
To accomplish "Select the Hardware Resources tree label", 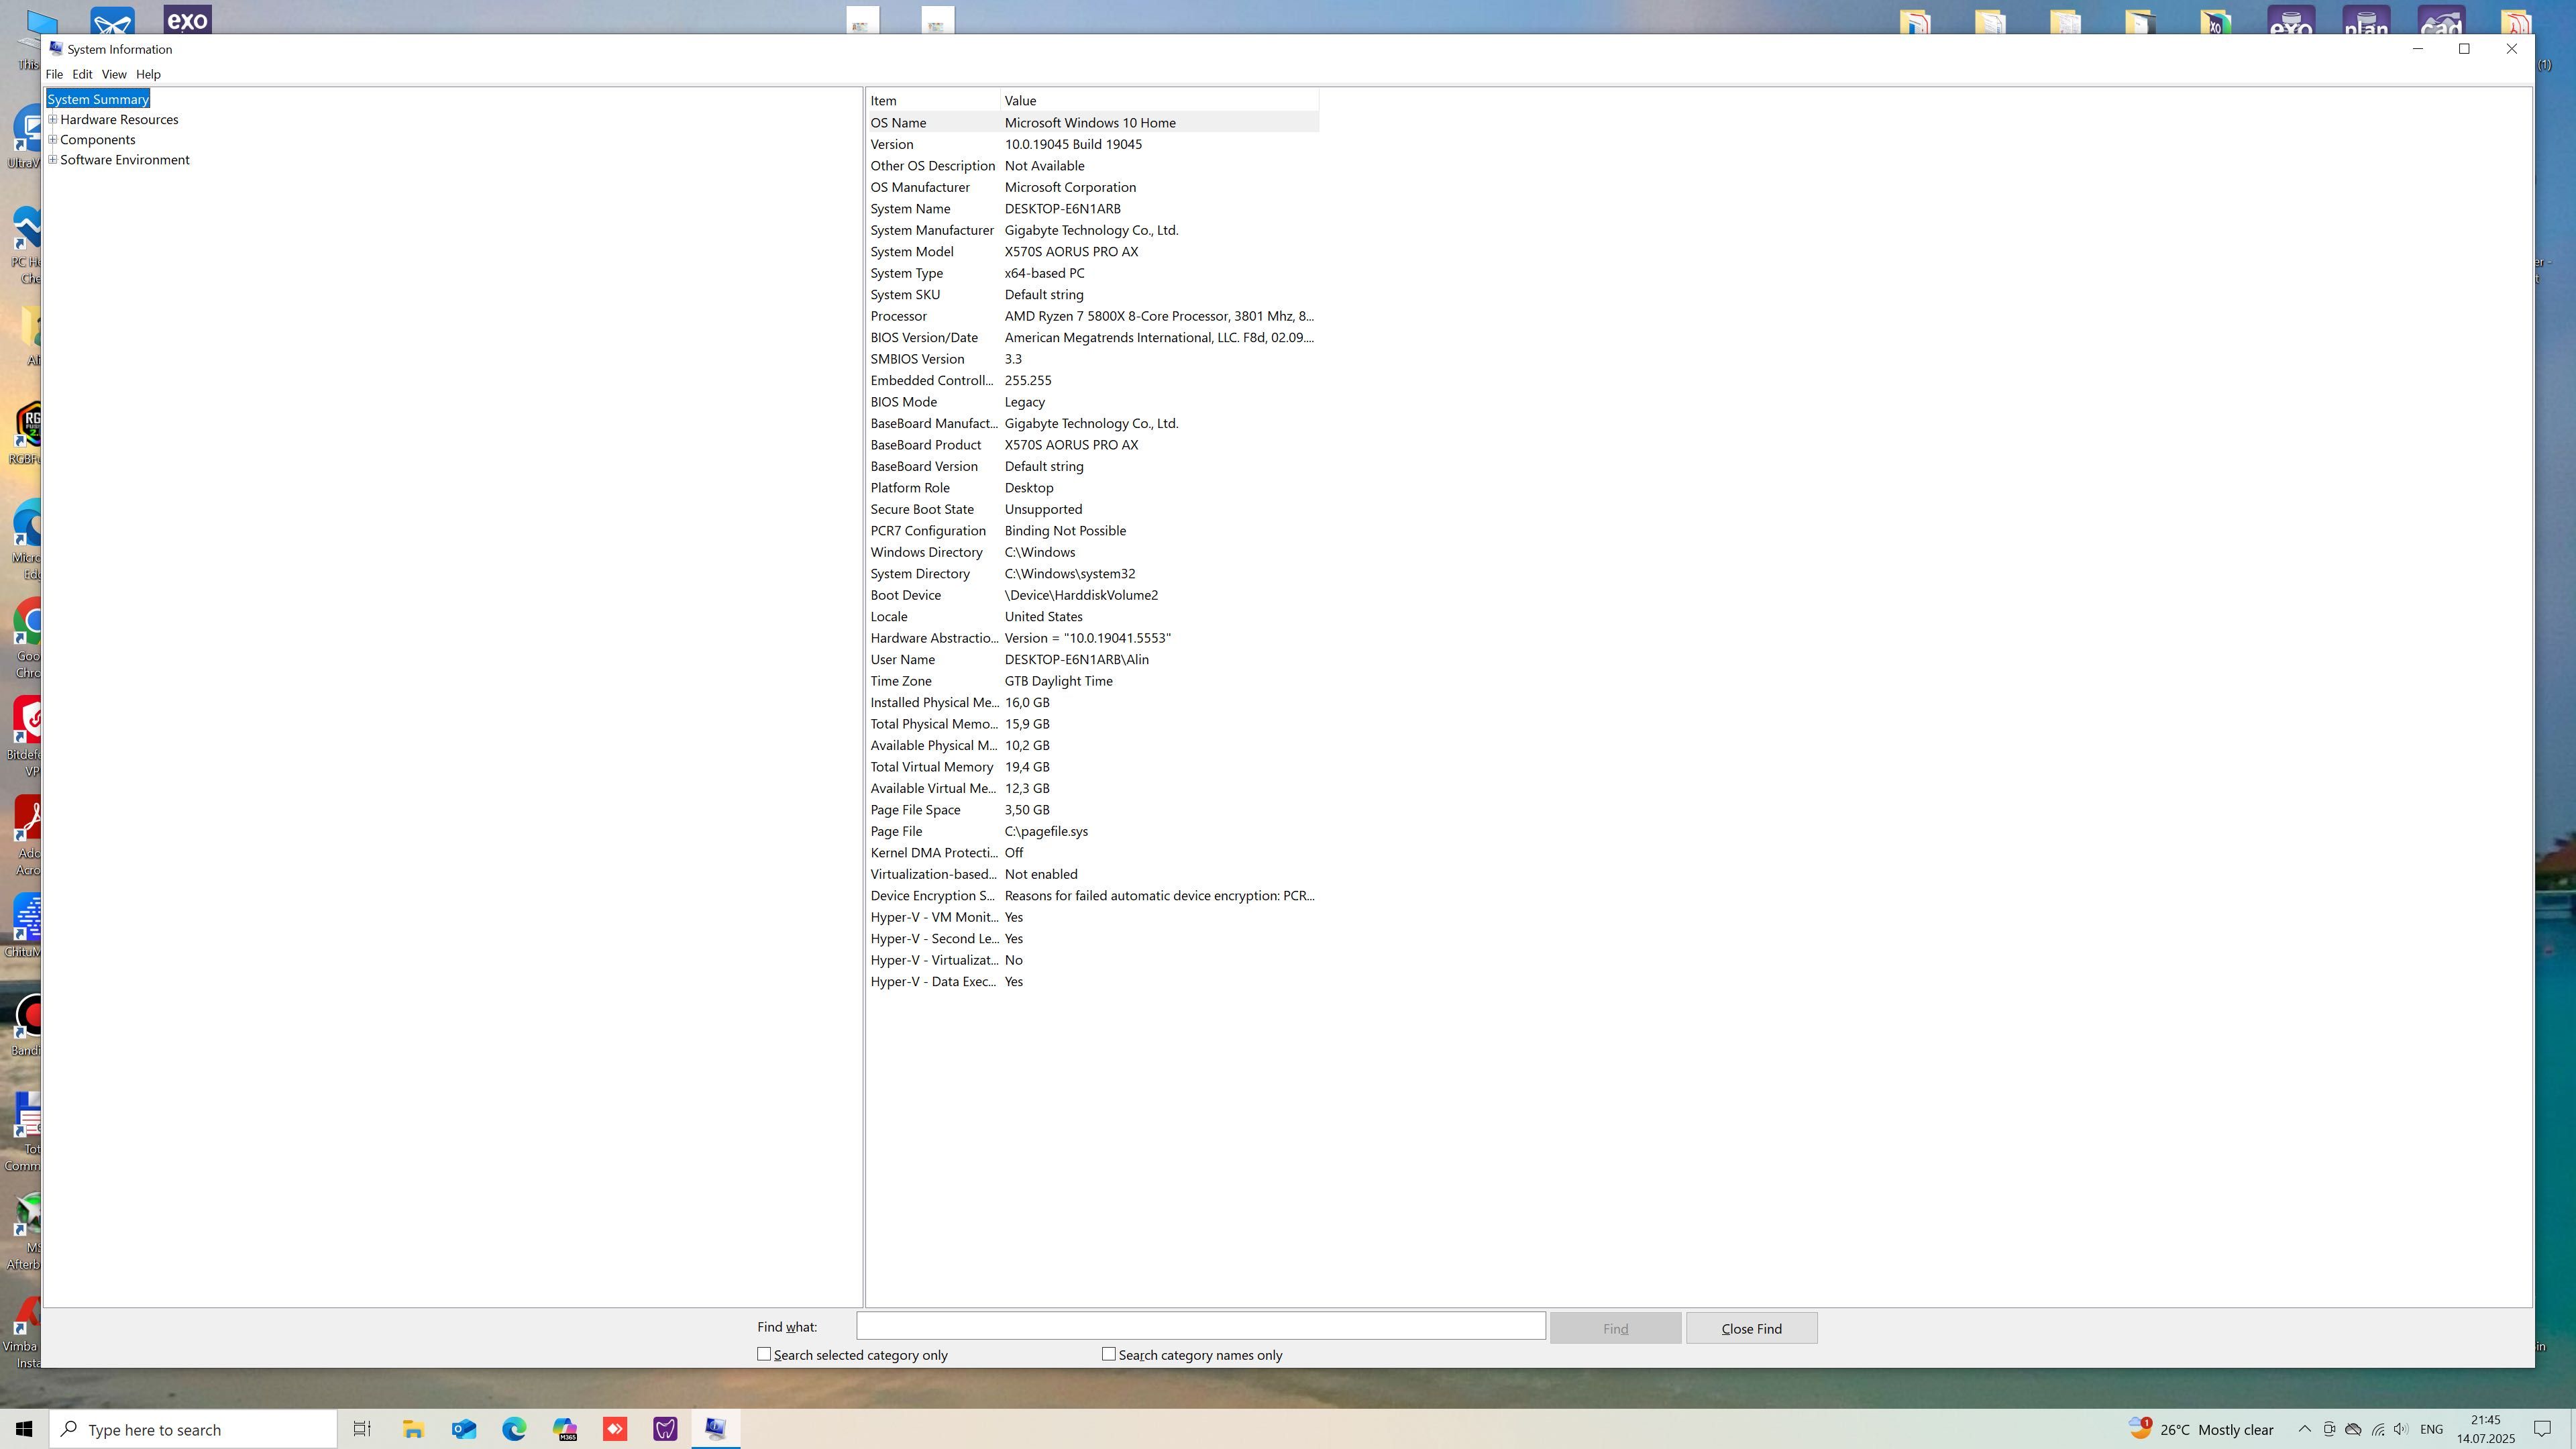I will point(119,119).
